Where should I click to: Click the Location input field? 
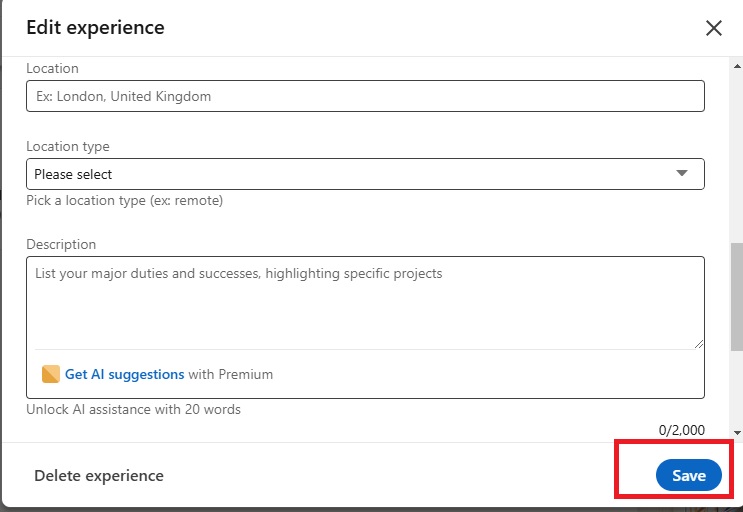coord(365,96)
